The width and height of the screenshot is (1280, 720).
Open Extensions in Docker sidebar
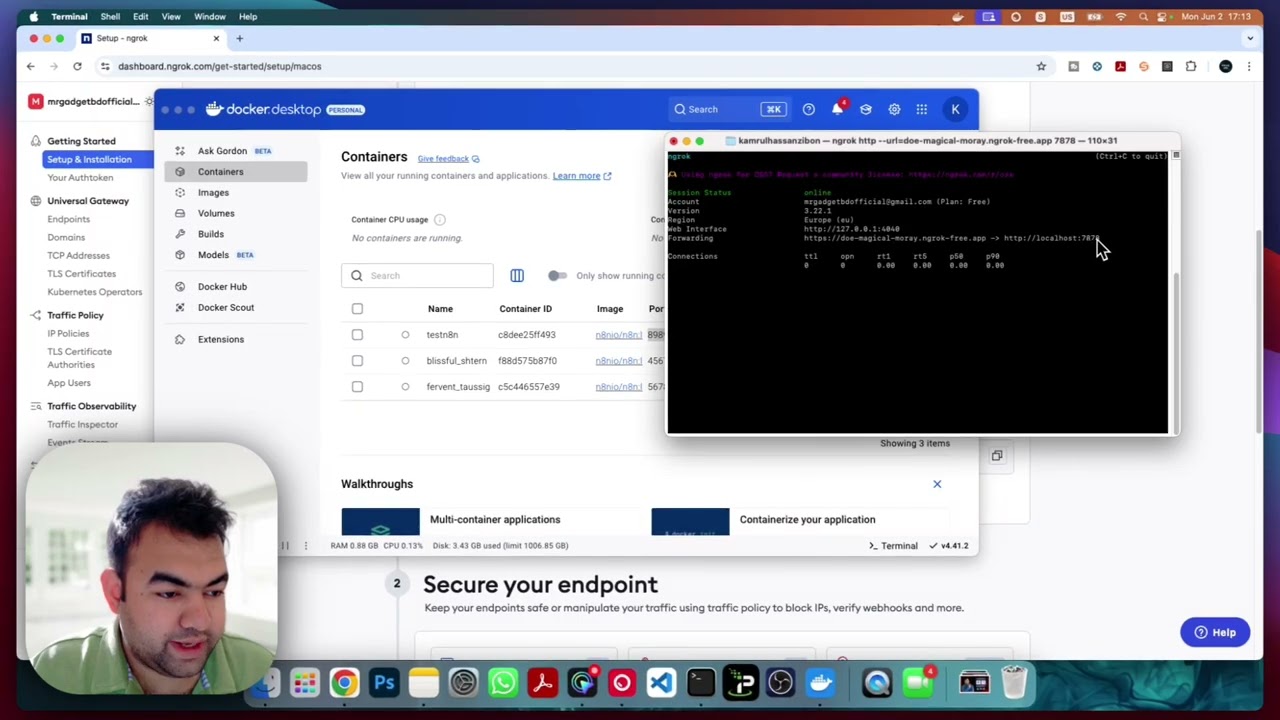[220, 339]
